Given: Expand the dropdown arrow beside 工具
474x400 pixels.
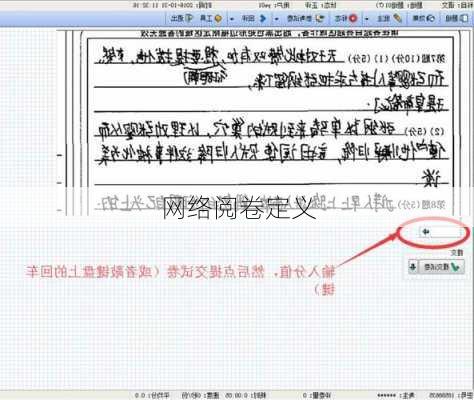Looking at the screenshot, I should (232, 19).
